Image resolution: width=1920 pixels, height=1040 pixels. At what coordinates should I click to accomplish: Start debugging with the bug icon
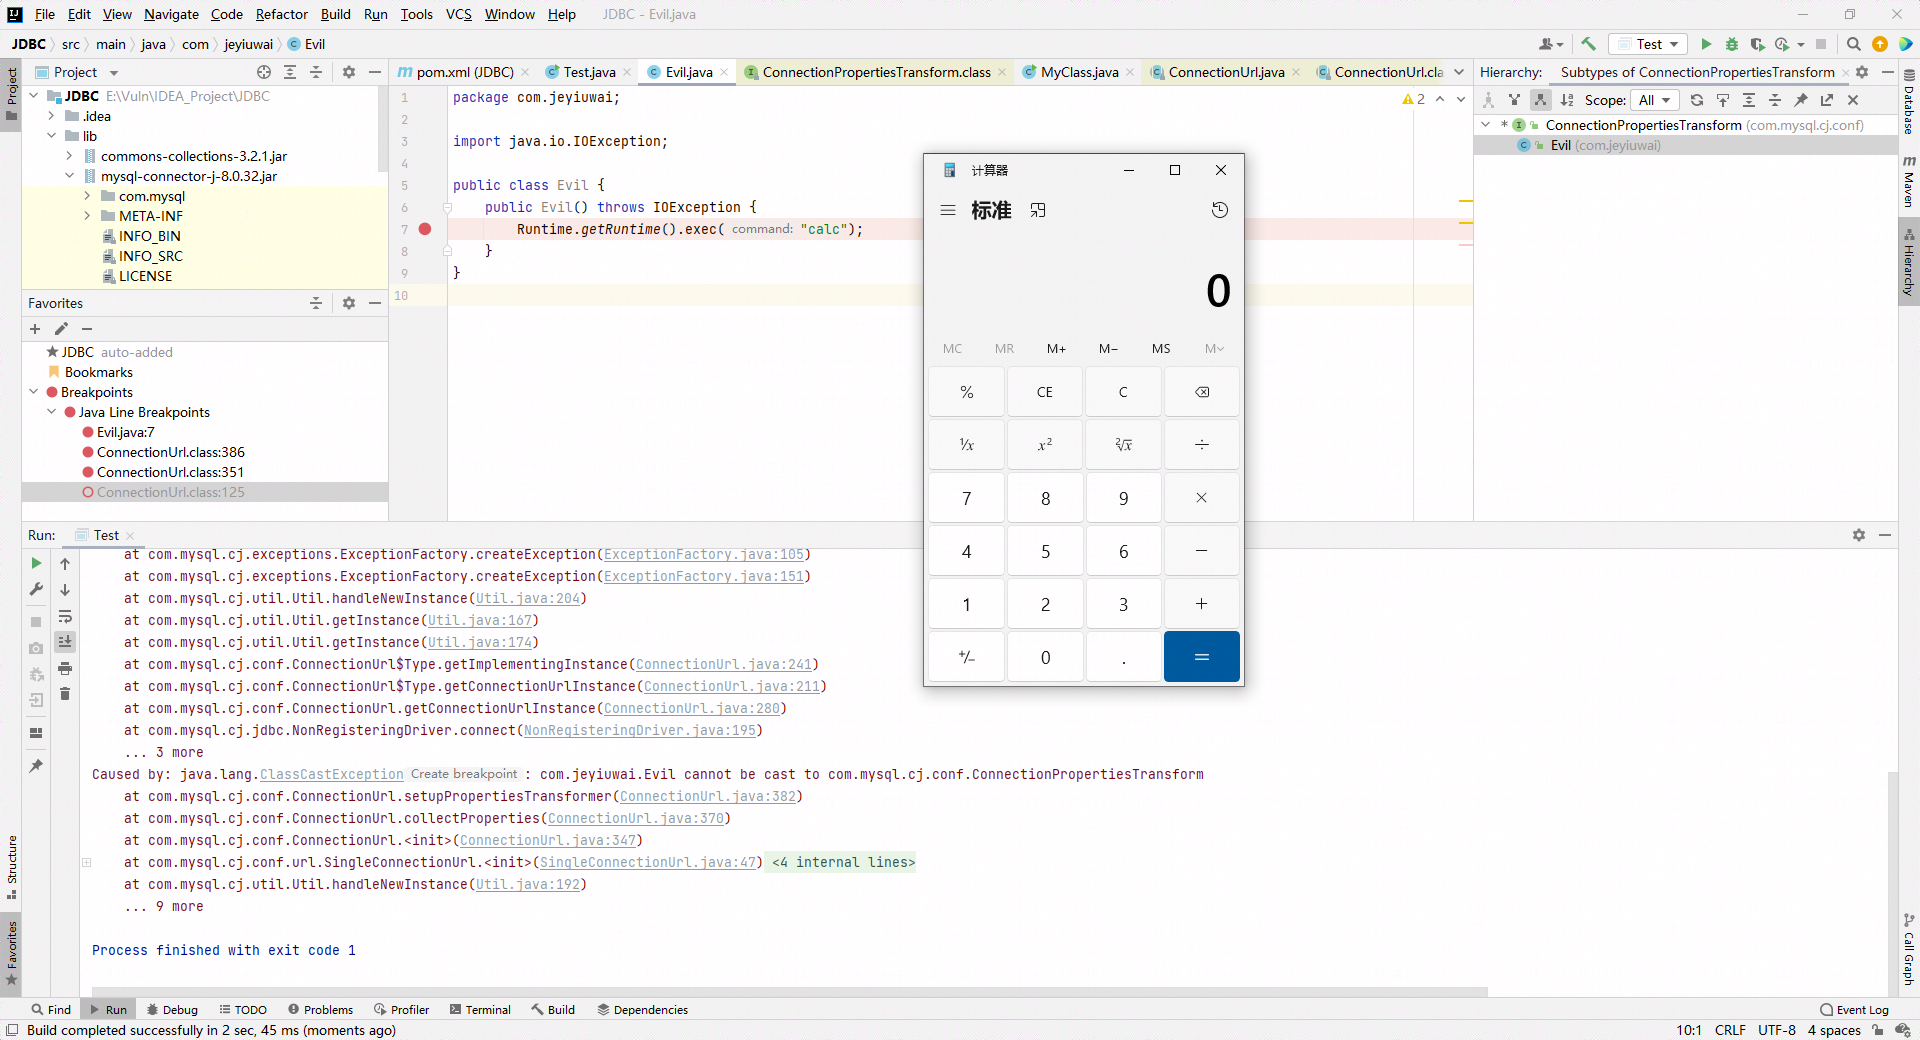point(1732,44)
